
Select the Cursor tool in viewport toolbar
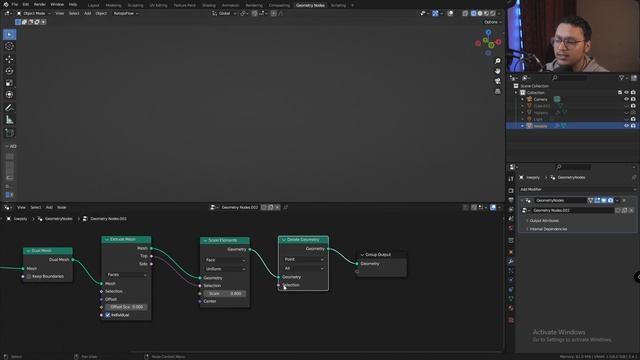pyautogui.click(x=9, y=47)
